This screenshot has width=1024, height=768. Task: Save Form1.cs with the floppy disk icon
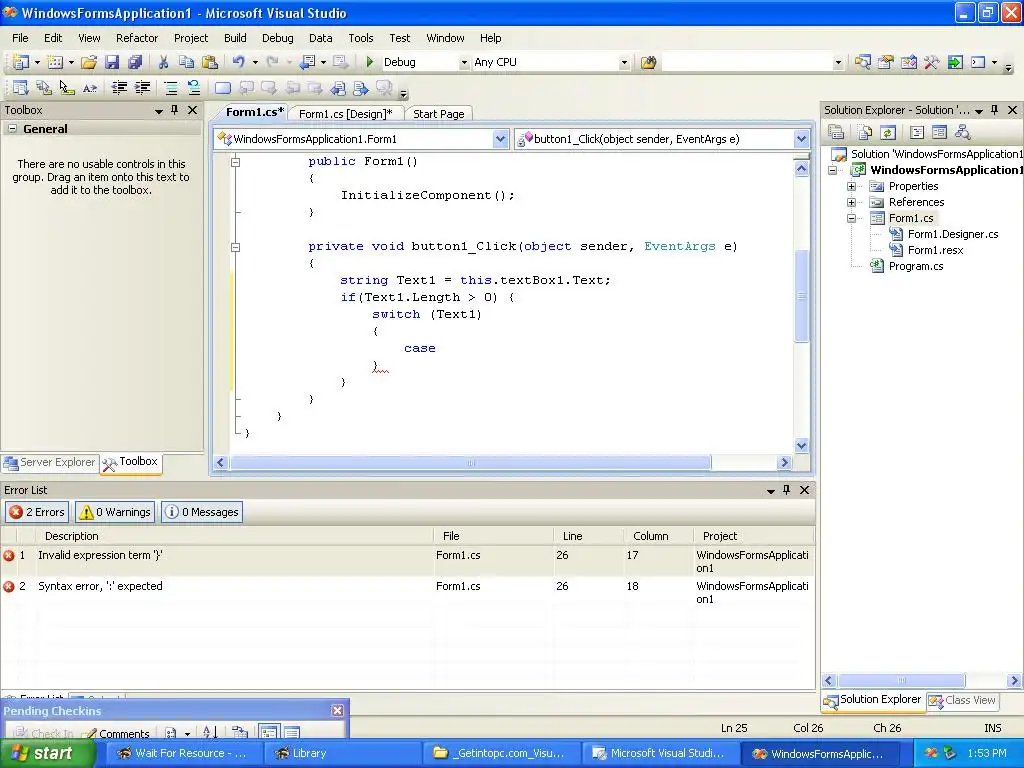(112, 62)
